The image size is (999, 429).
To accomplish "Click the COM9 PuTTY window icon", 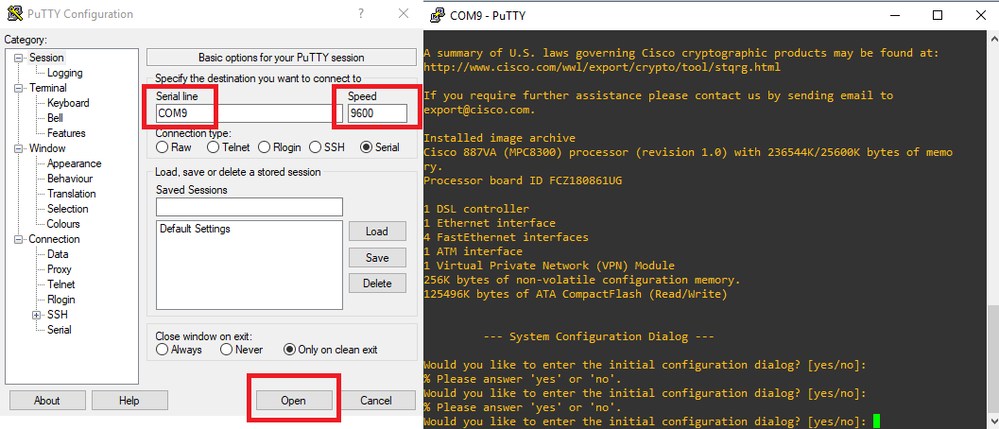I will click(436, 15).
